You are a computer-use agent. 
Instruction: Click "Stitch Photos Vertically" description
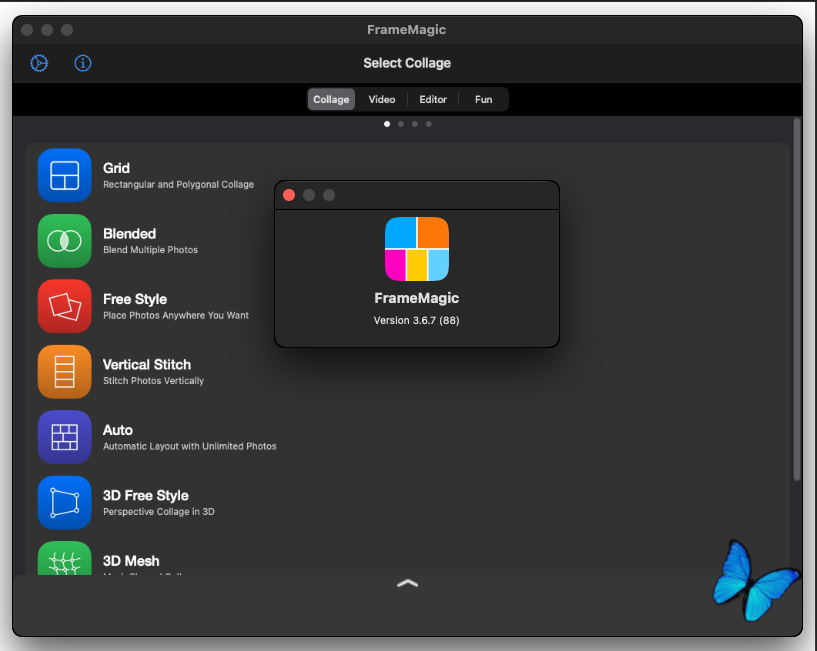[153, 380]
